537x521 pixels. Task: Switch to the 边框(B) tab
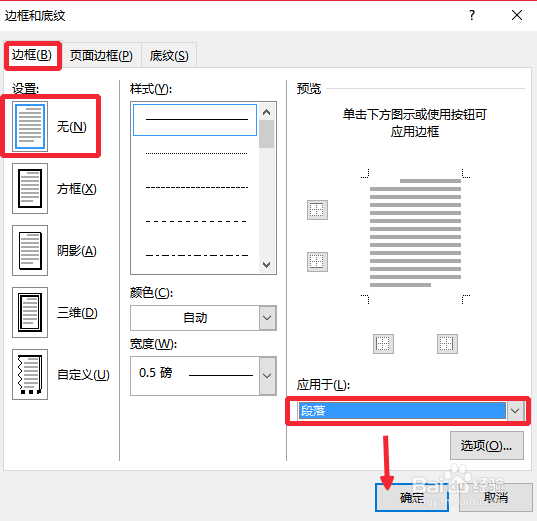coord(32,55)
